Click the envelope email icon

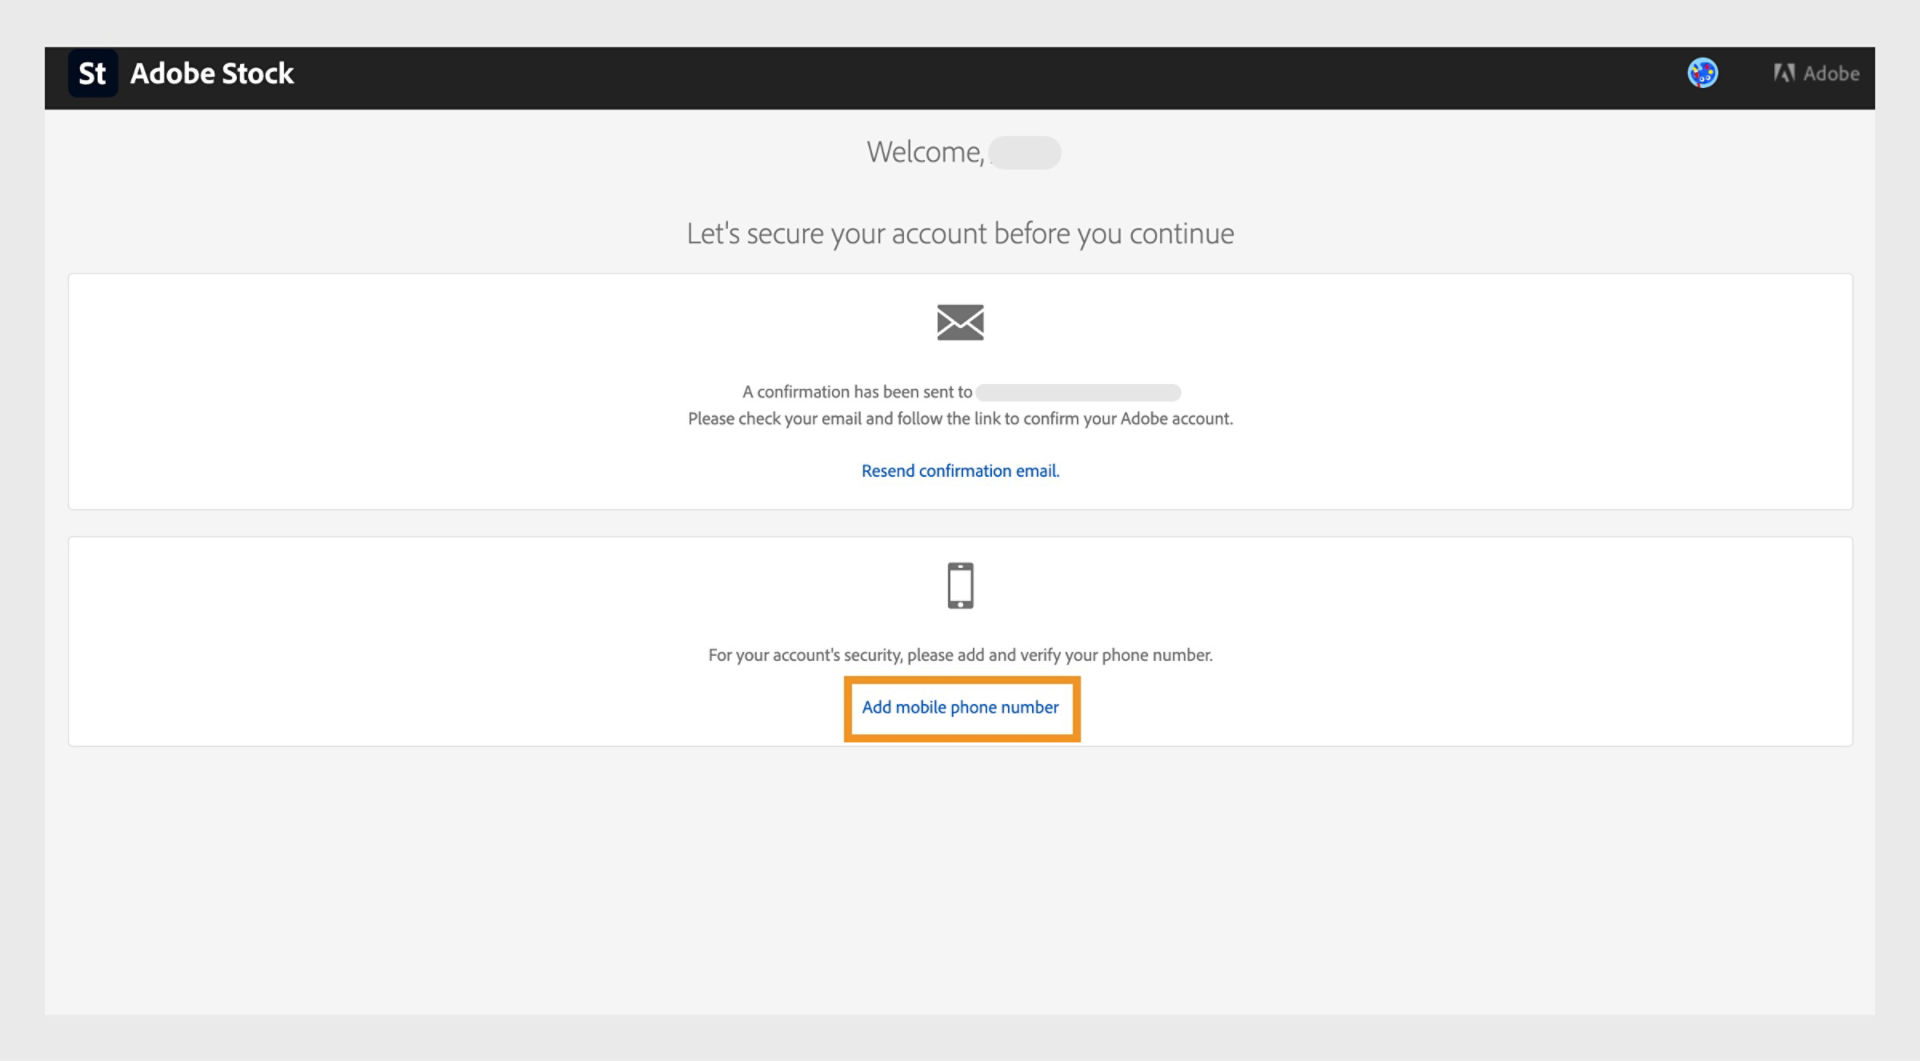click(x=960, y=322)
